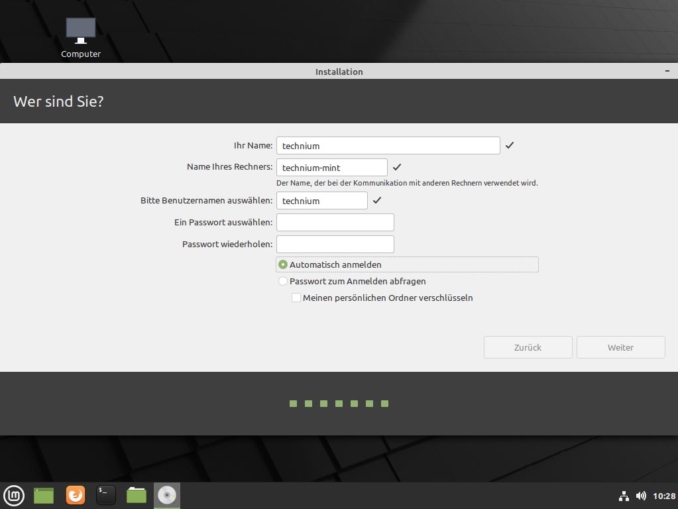Focus the Ein Passwort auswählen field
Image resolution: width=678 pixels, height=509 pixels.
coord(335,222)
